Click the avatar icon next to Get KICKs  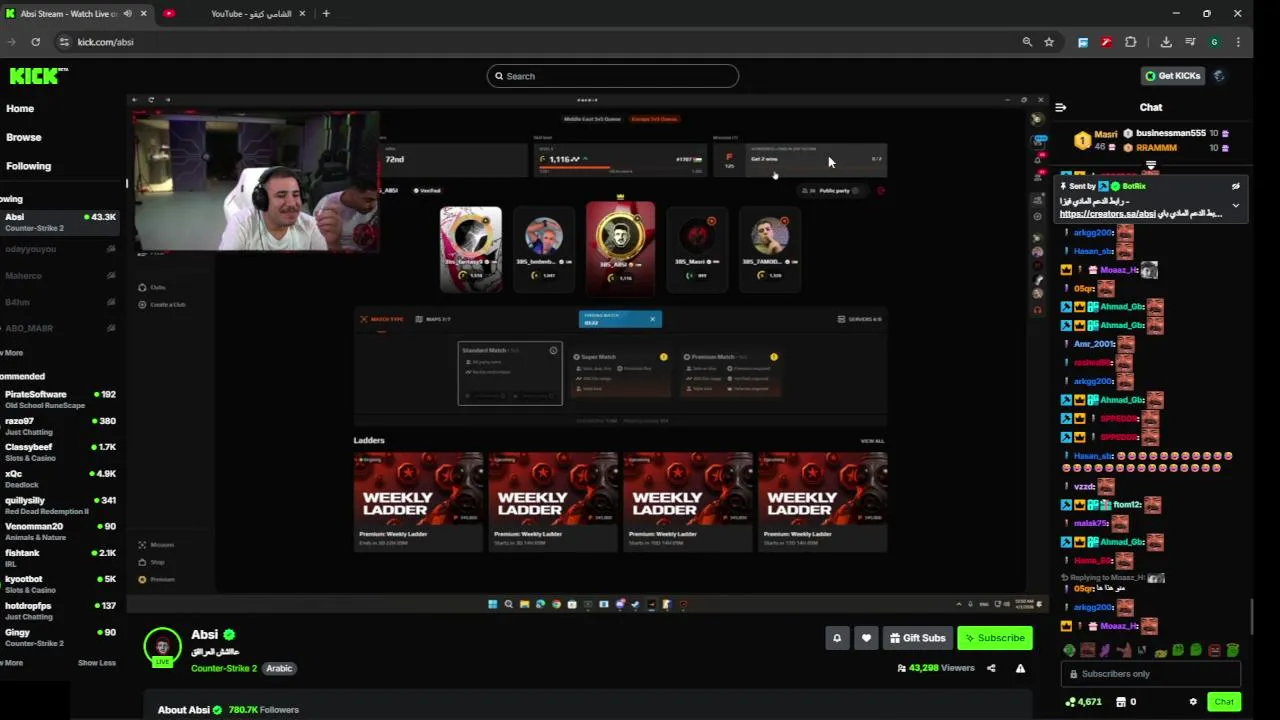(x=1218, y=76)
